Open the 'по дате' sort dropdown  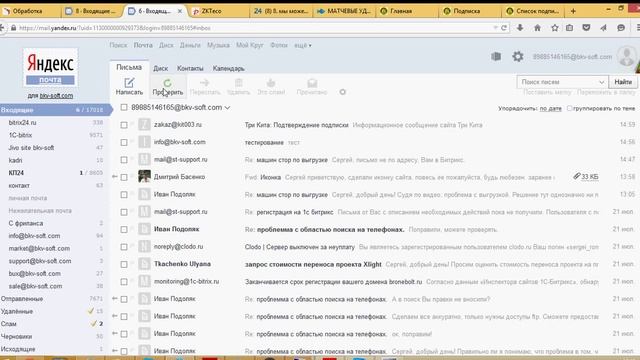point(551,109)
